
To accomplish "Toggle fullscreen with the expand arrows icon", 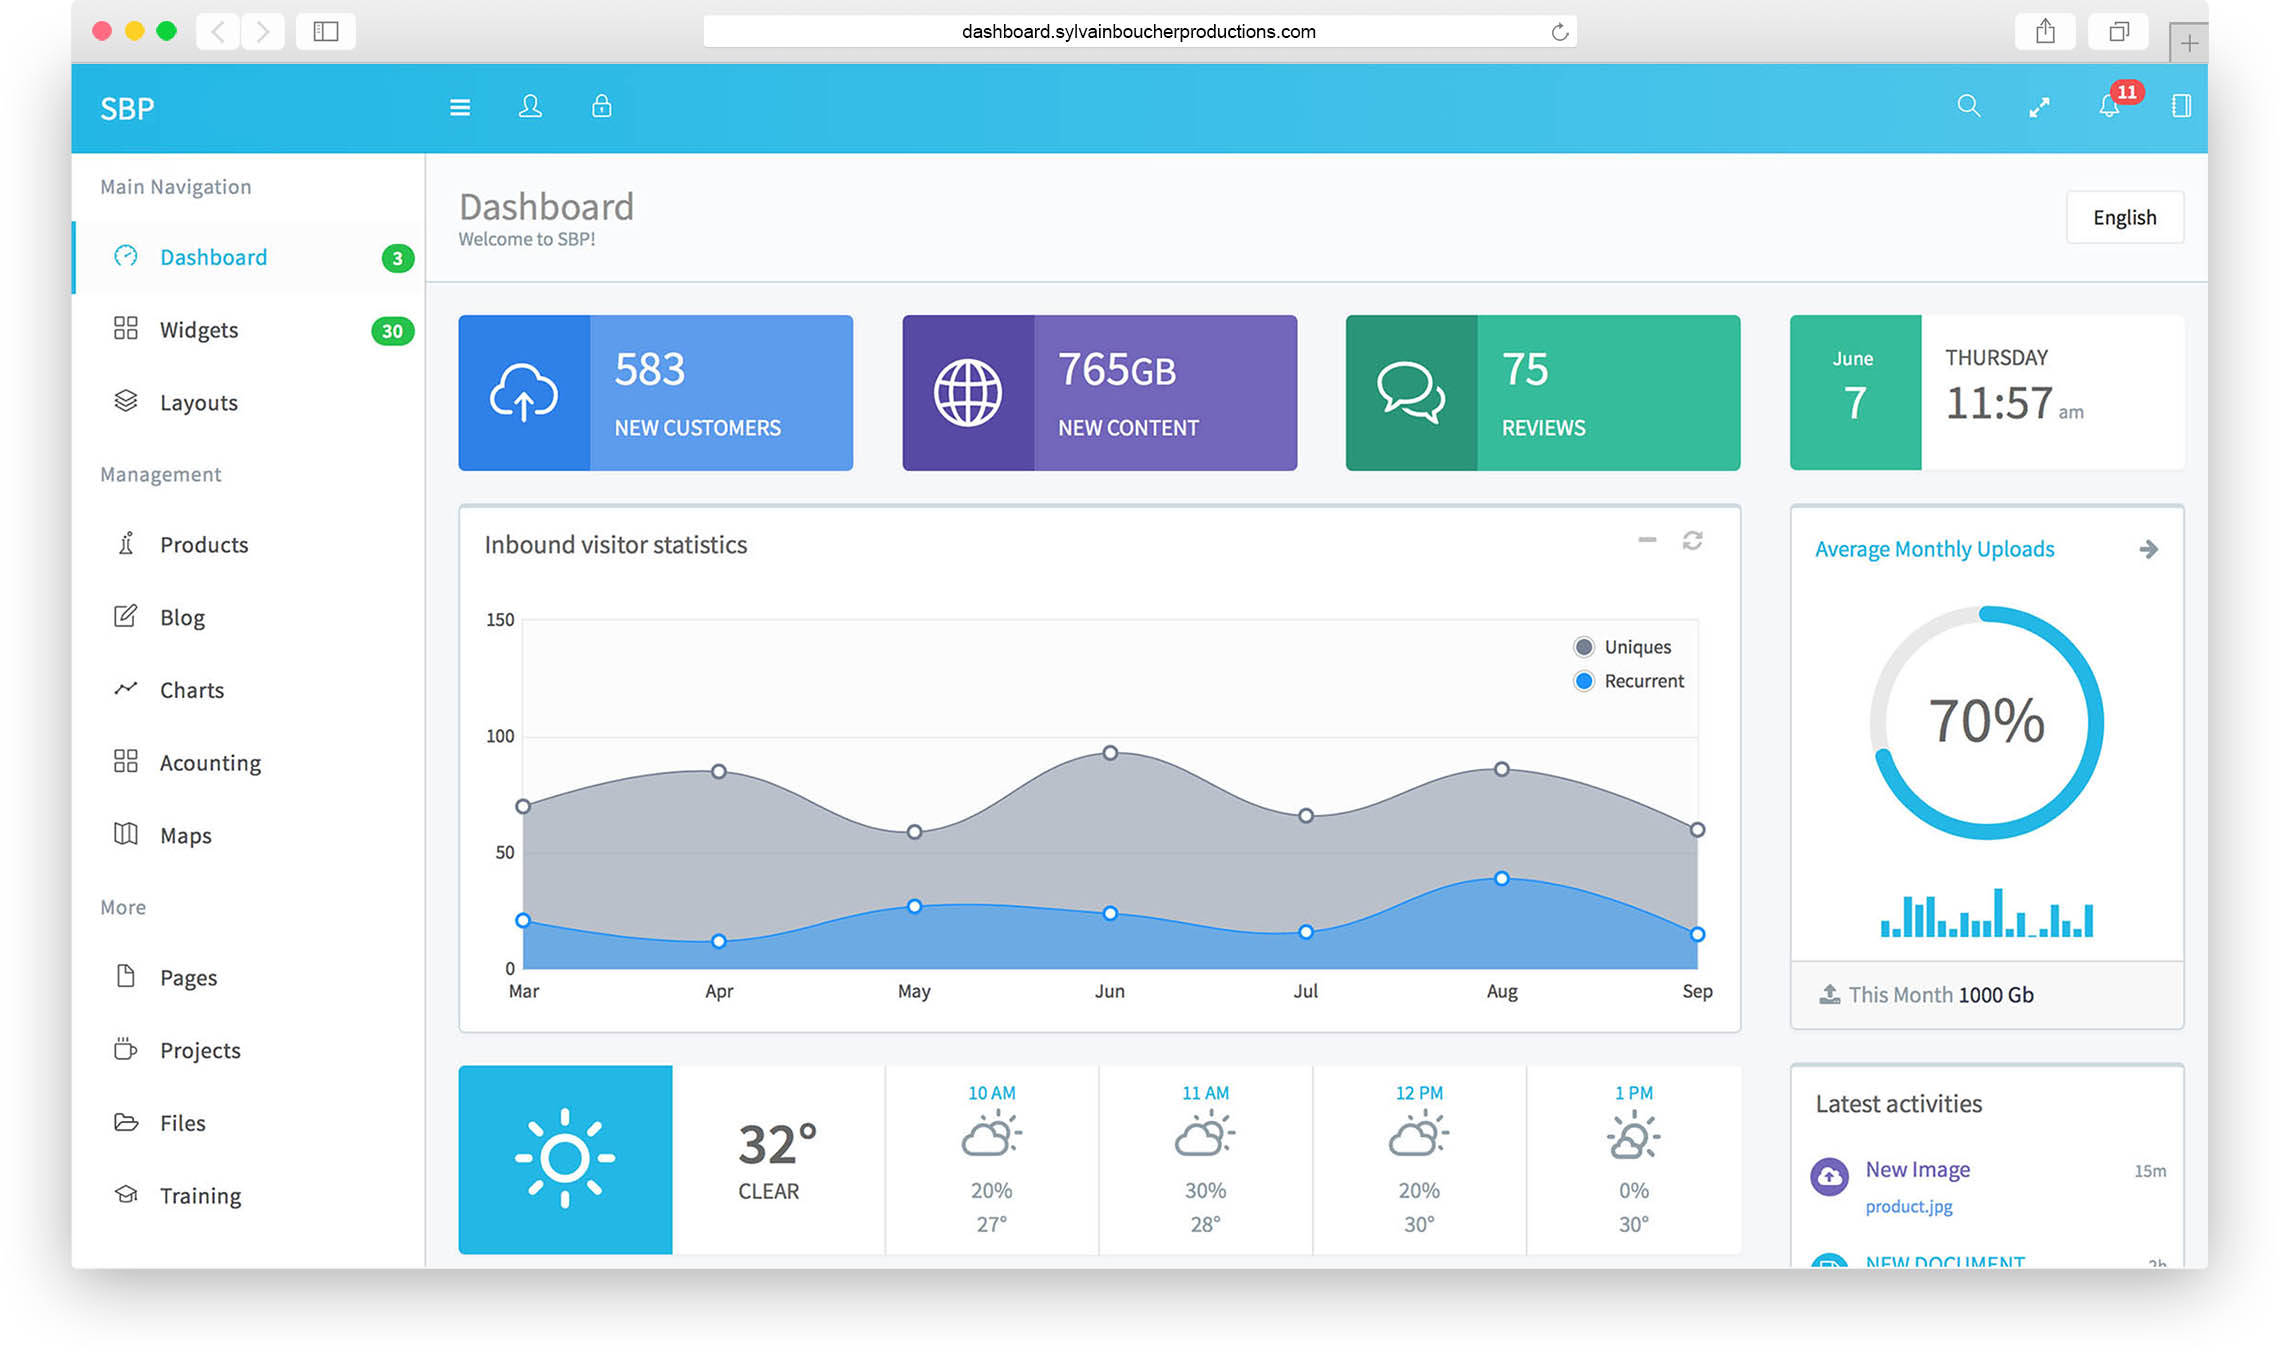I will point(2039,107).
